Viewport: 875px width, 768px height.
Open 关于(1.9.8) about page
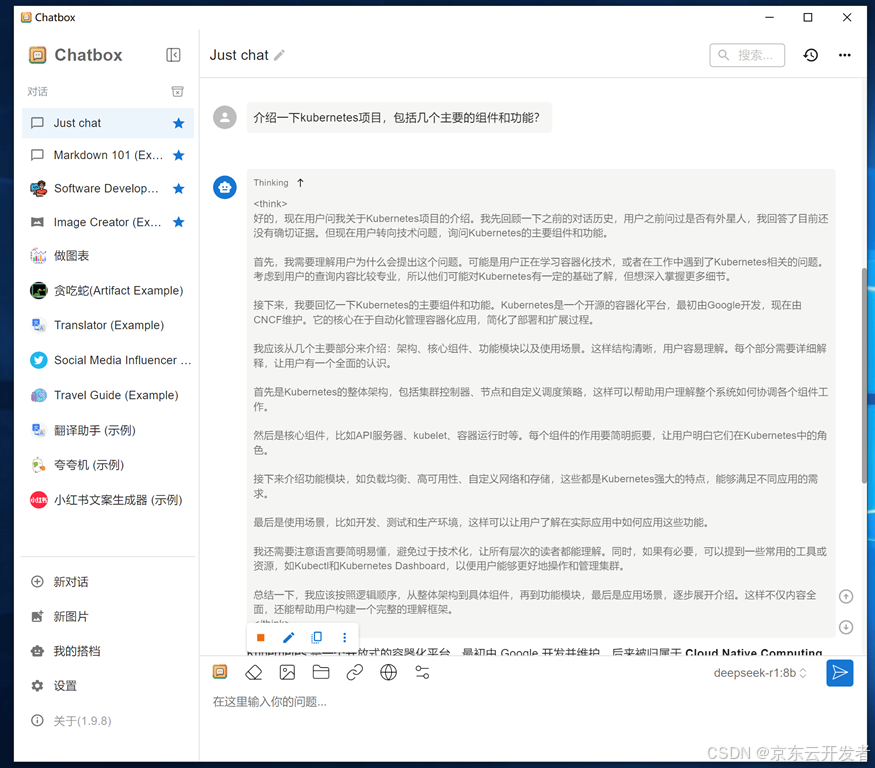(x=108, y=721)
